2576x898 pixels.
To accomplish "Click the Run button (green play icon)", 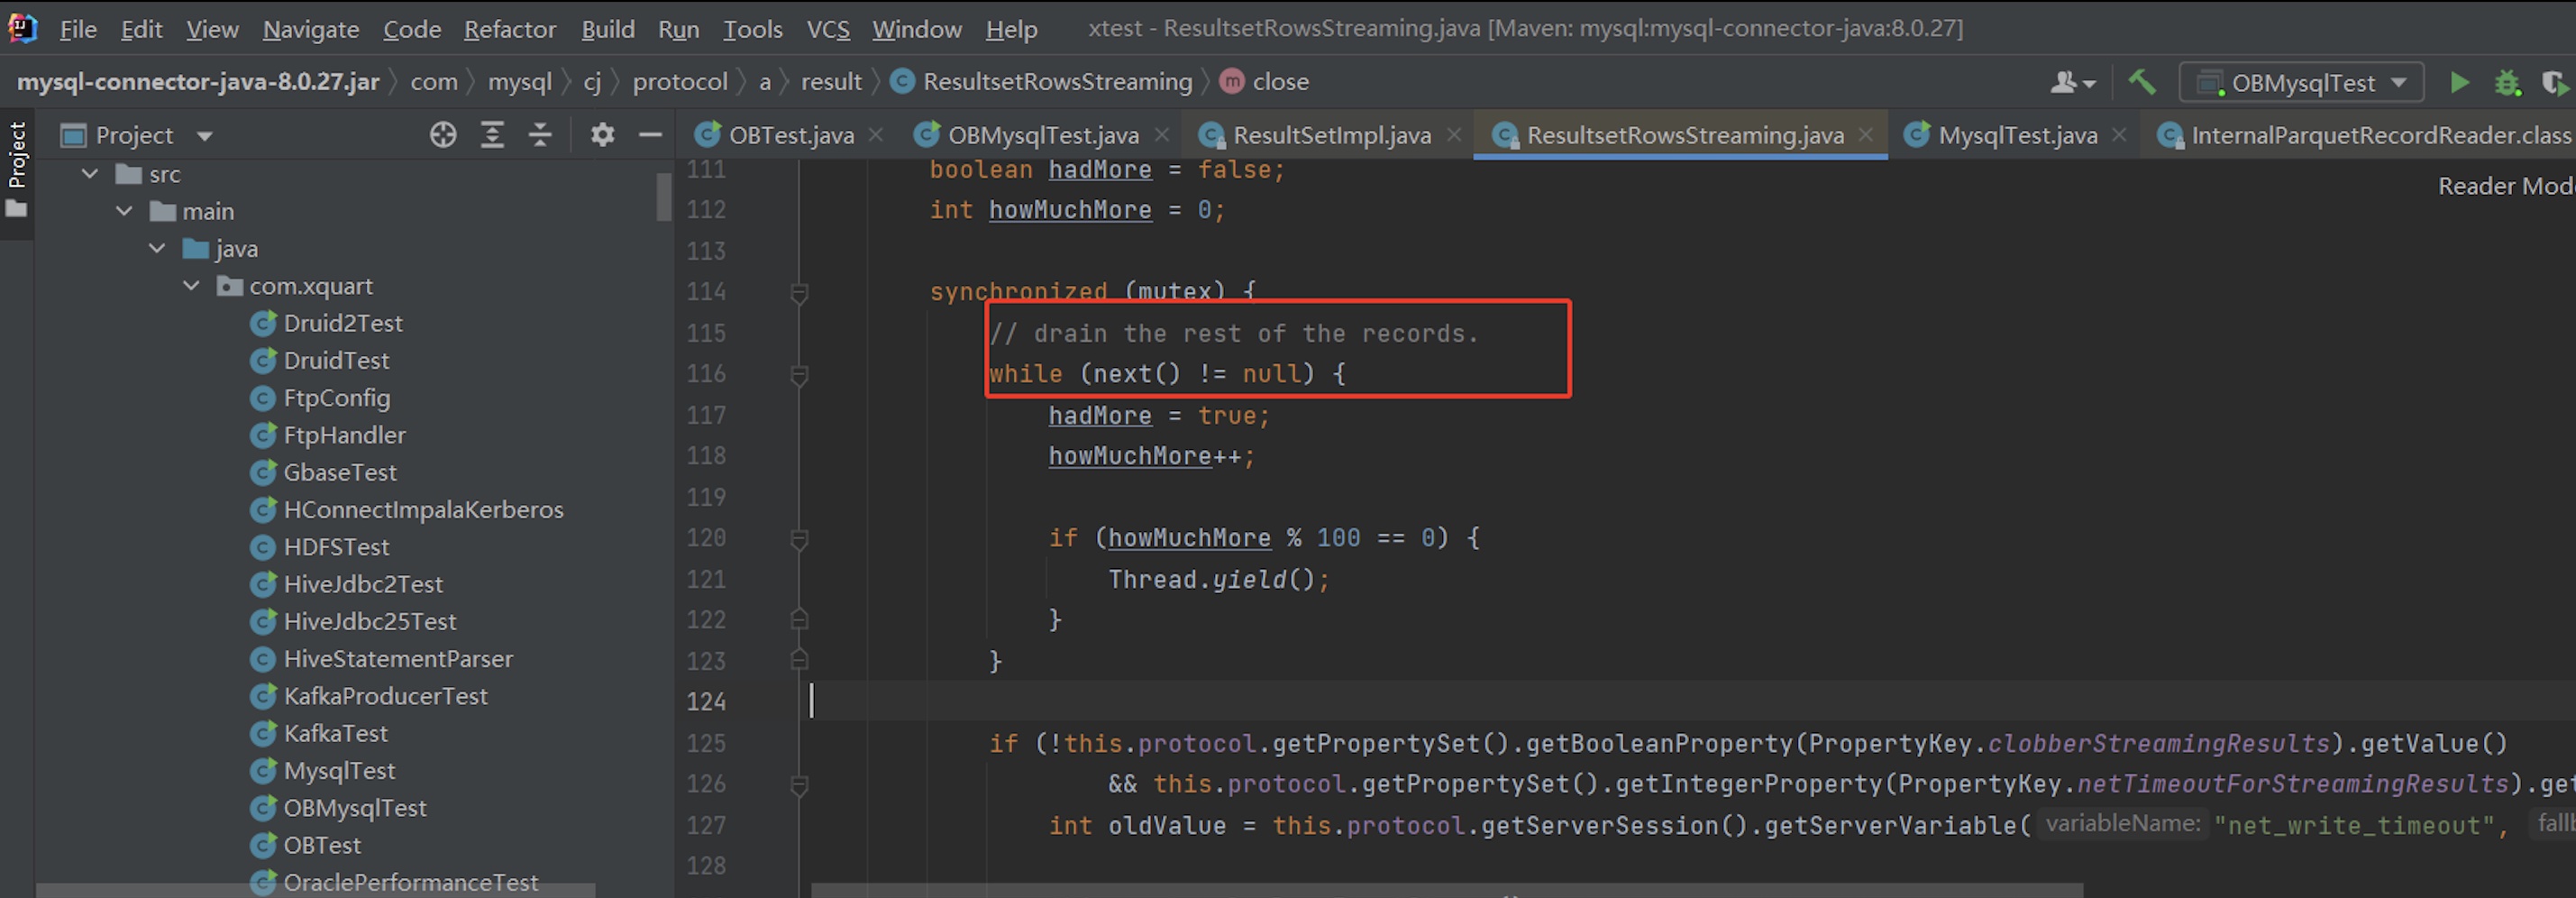I will click(x=2459, y=83).
